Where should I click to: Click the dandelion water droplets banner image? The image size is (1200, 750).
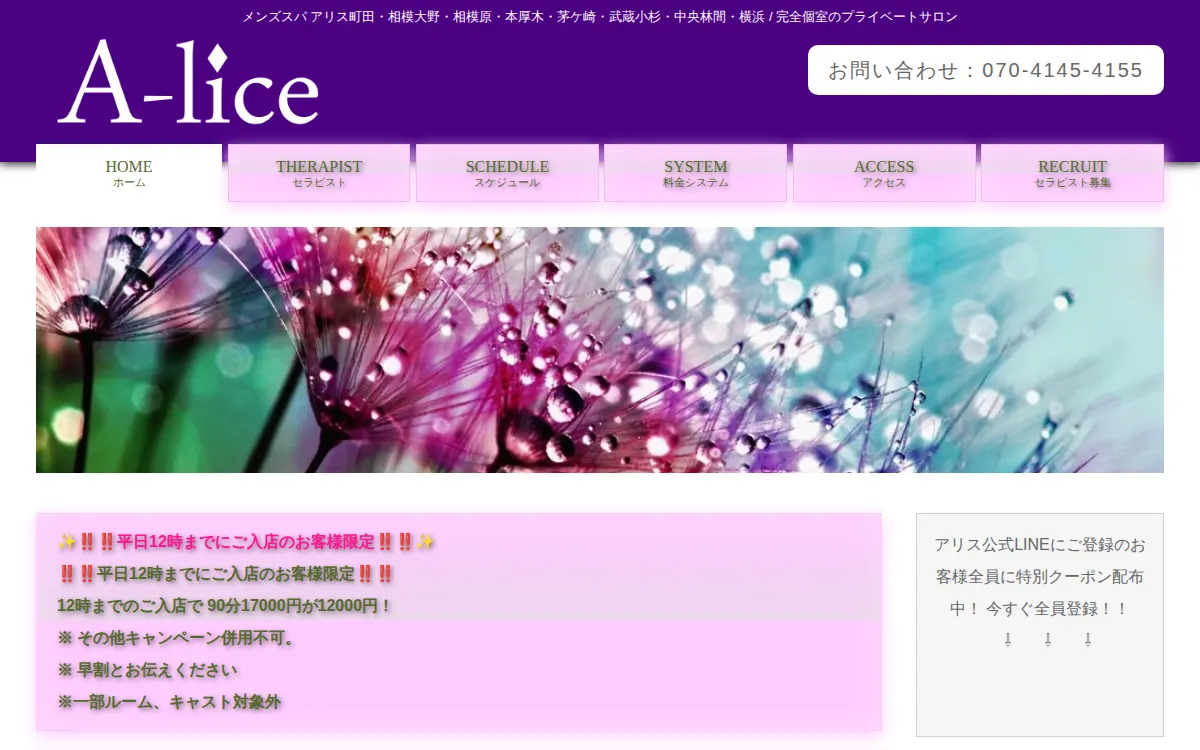(x=600, y=350)
